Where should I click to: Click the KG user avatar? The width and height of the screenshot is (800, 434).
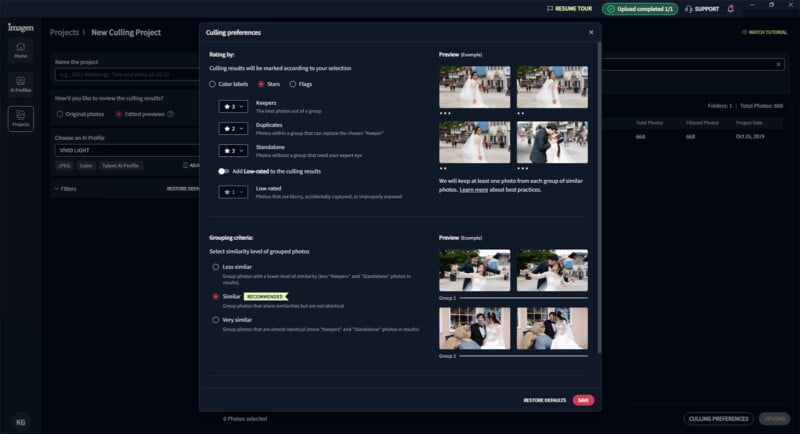(x=21, y=422)
